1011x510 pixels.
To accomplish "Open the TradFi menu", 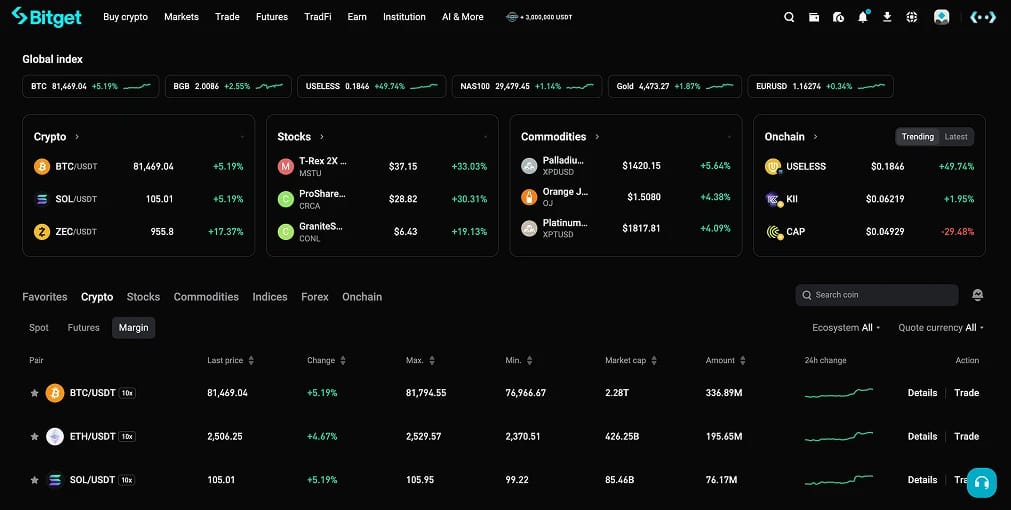I will [x=318, y=17].
